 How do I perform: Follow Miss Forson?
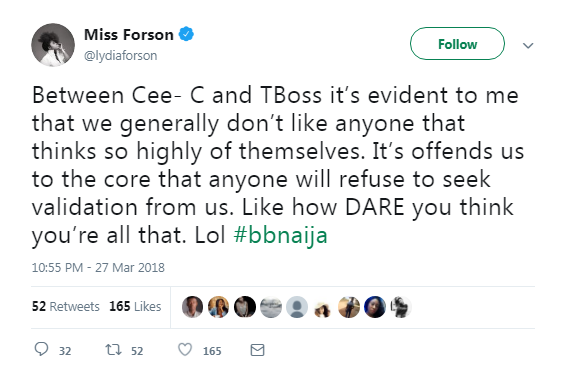pyautogui.click(x=457, y=44)
